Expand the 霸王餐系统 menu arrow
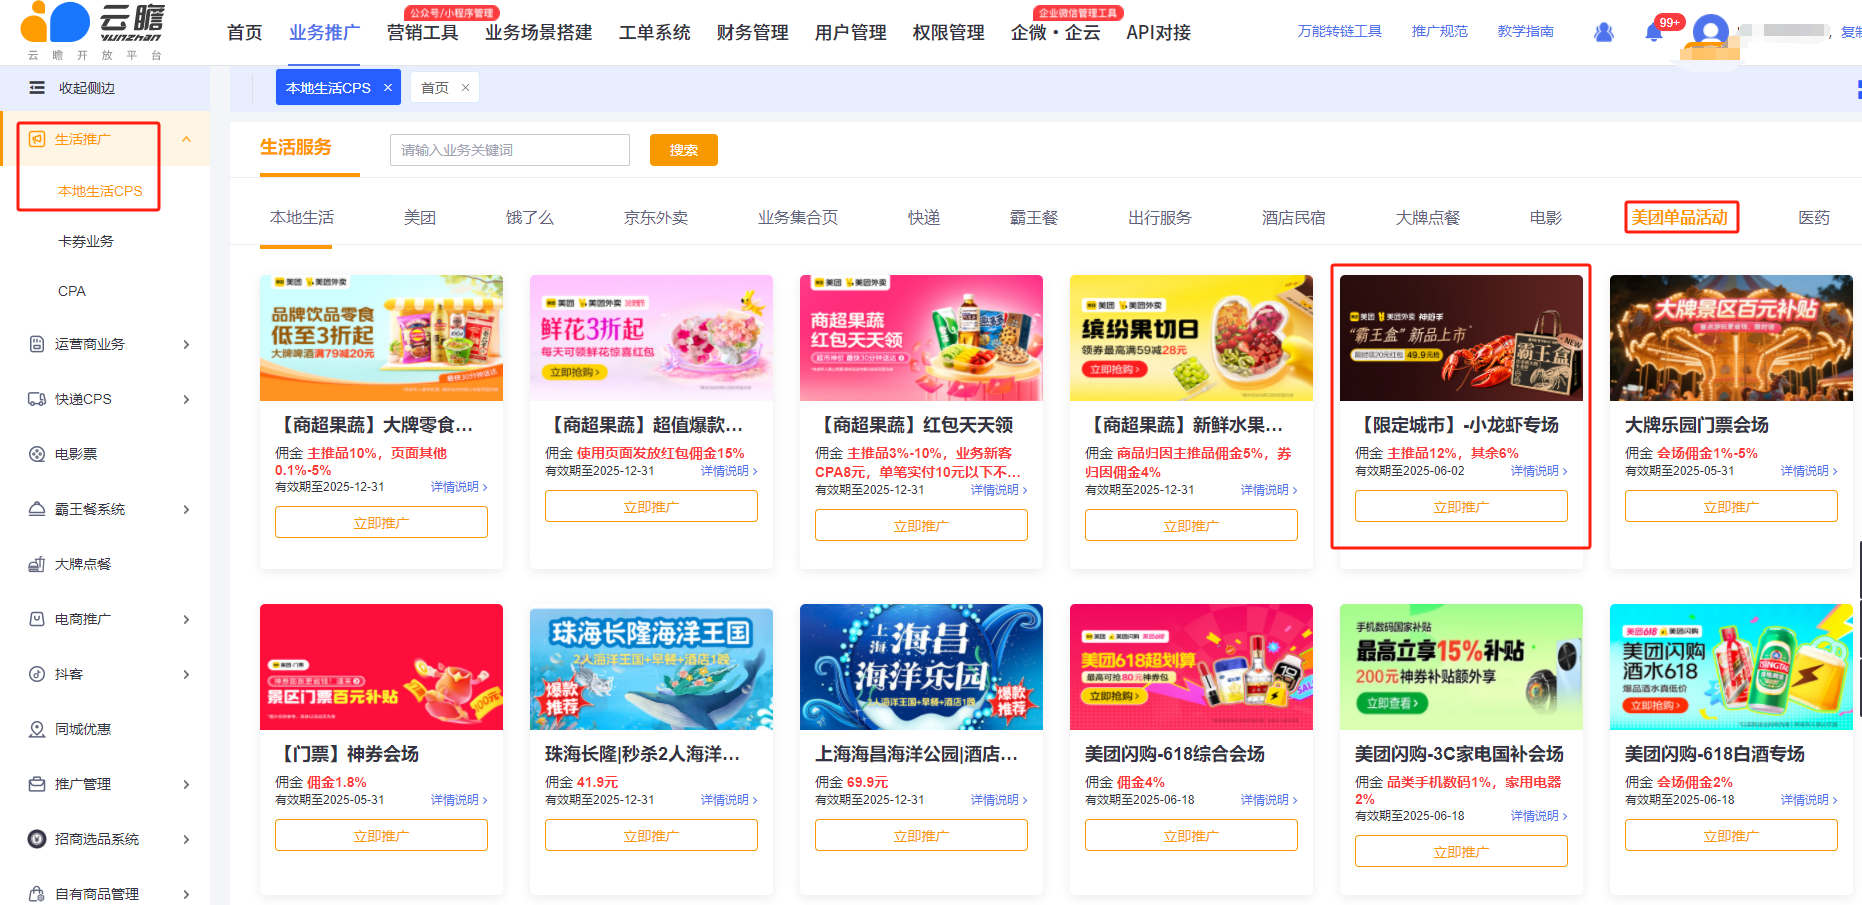The image size is (1862, 905). coord(187,509)
